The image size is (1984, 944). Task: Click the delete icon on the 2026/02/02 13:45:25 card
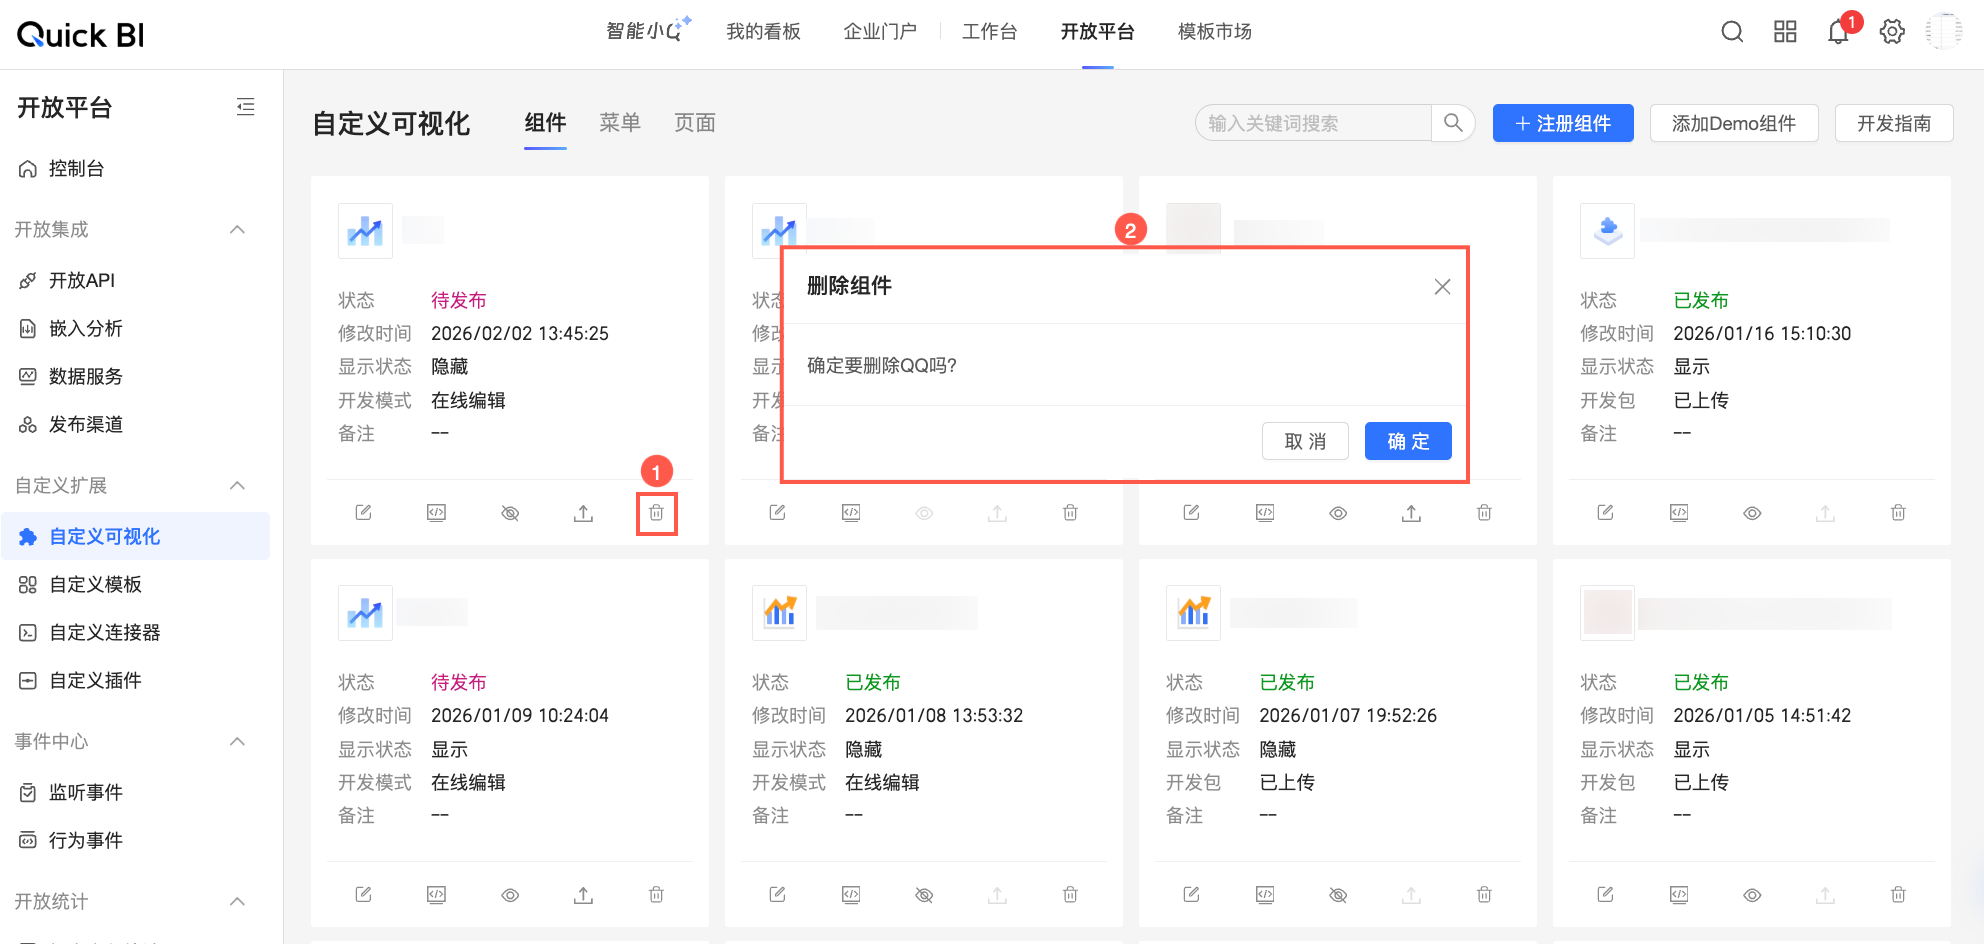click(x=656, y=513)
